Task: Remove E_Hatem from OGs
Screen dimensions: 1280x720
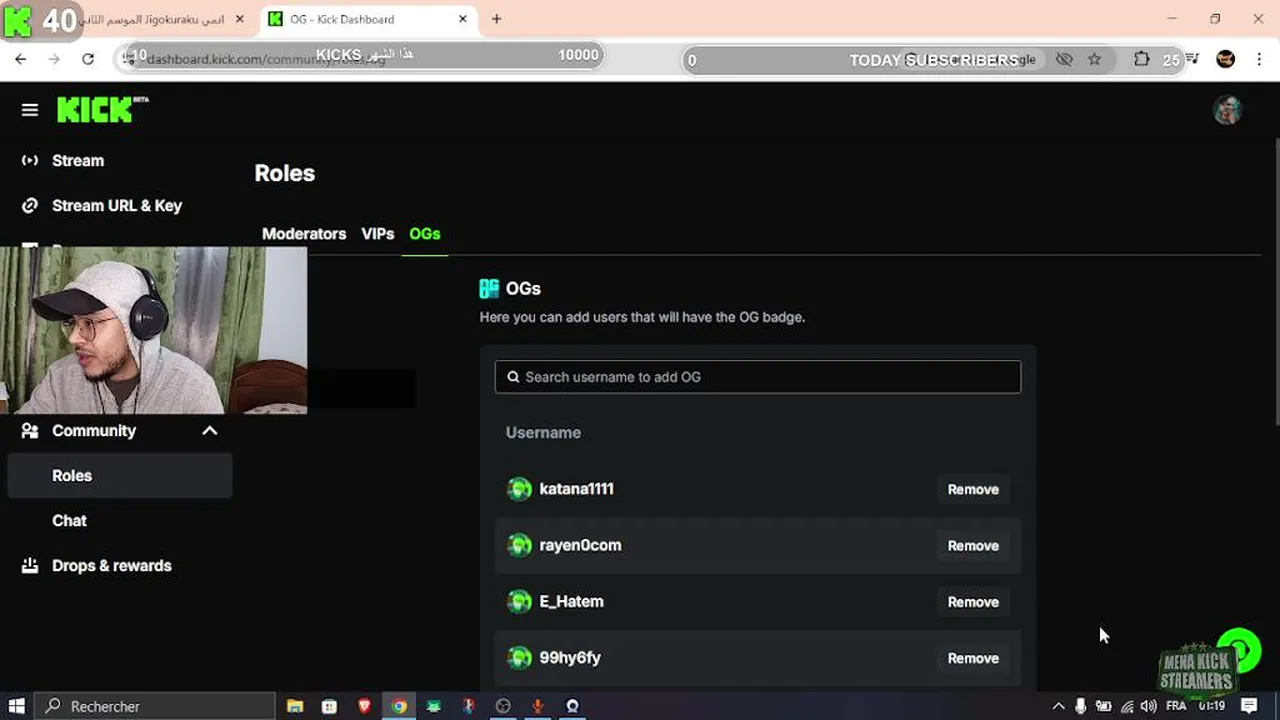Action: pos(973,601)
